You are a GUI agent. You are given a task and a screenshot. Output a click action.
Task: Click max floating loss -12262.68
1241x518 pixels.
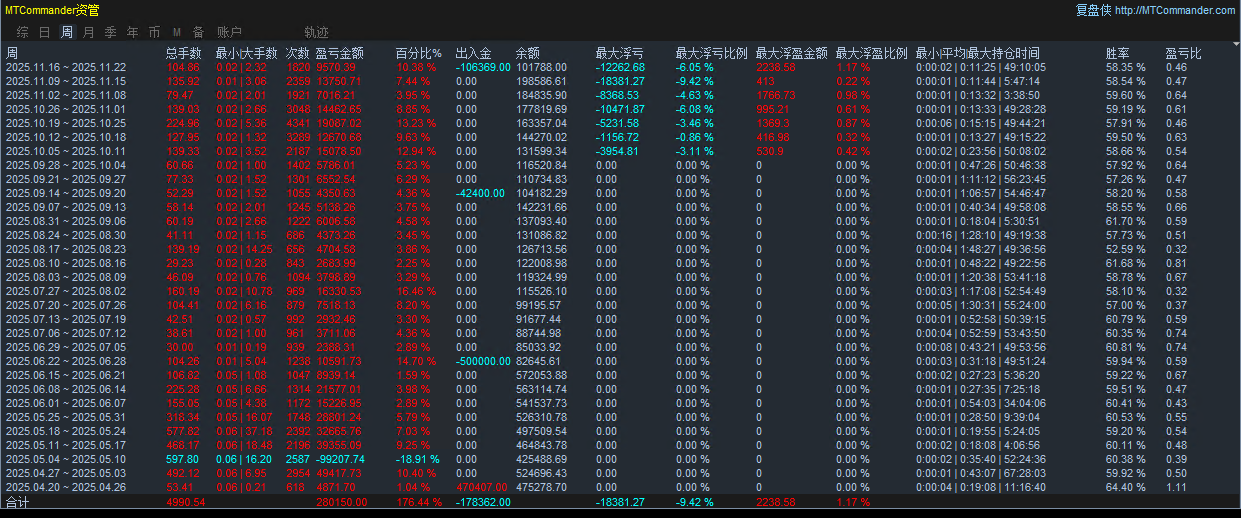pos(620,67)
